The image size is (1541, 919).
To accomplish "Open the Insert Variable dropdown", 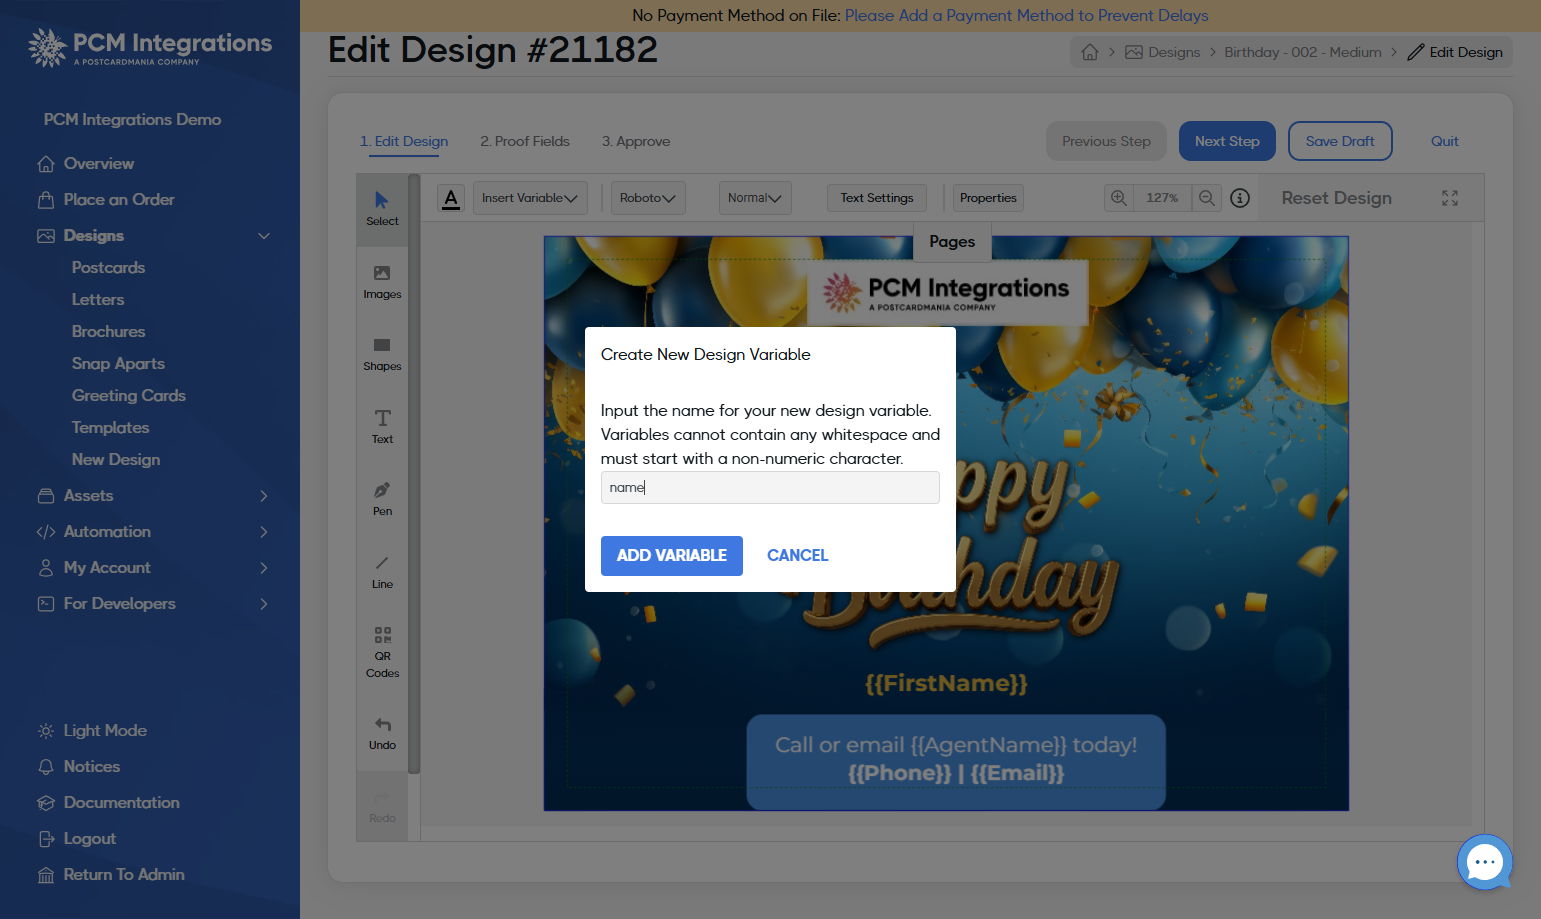I will [530, 198].
